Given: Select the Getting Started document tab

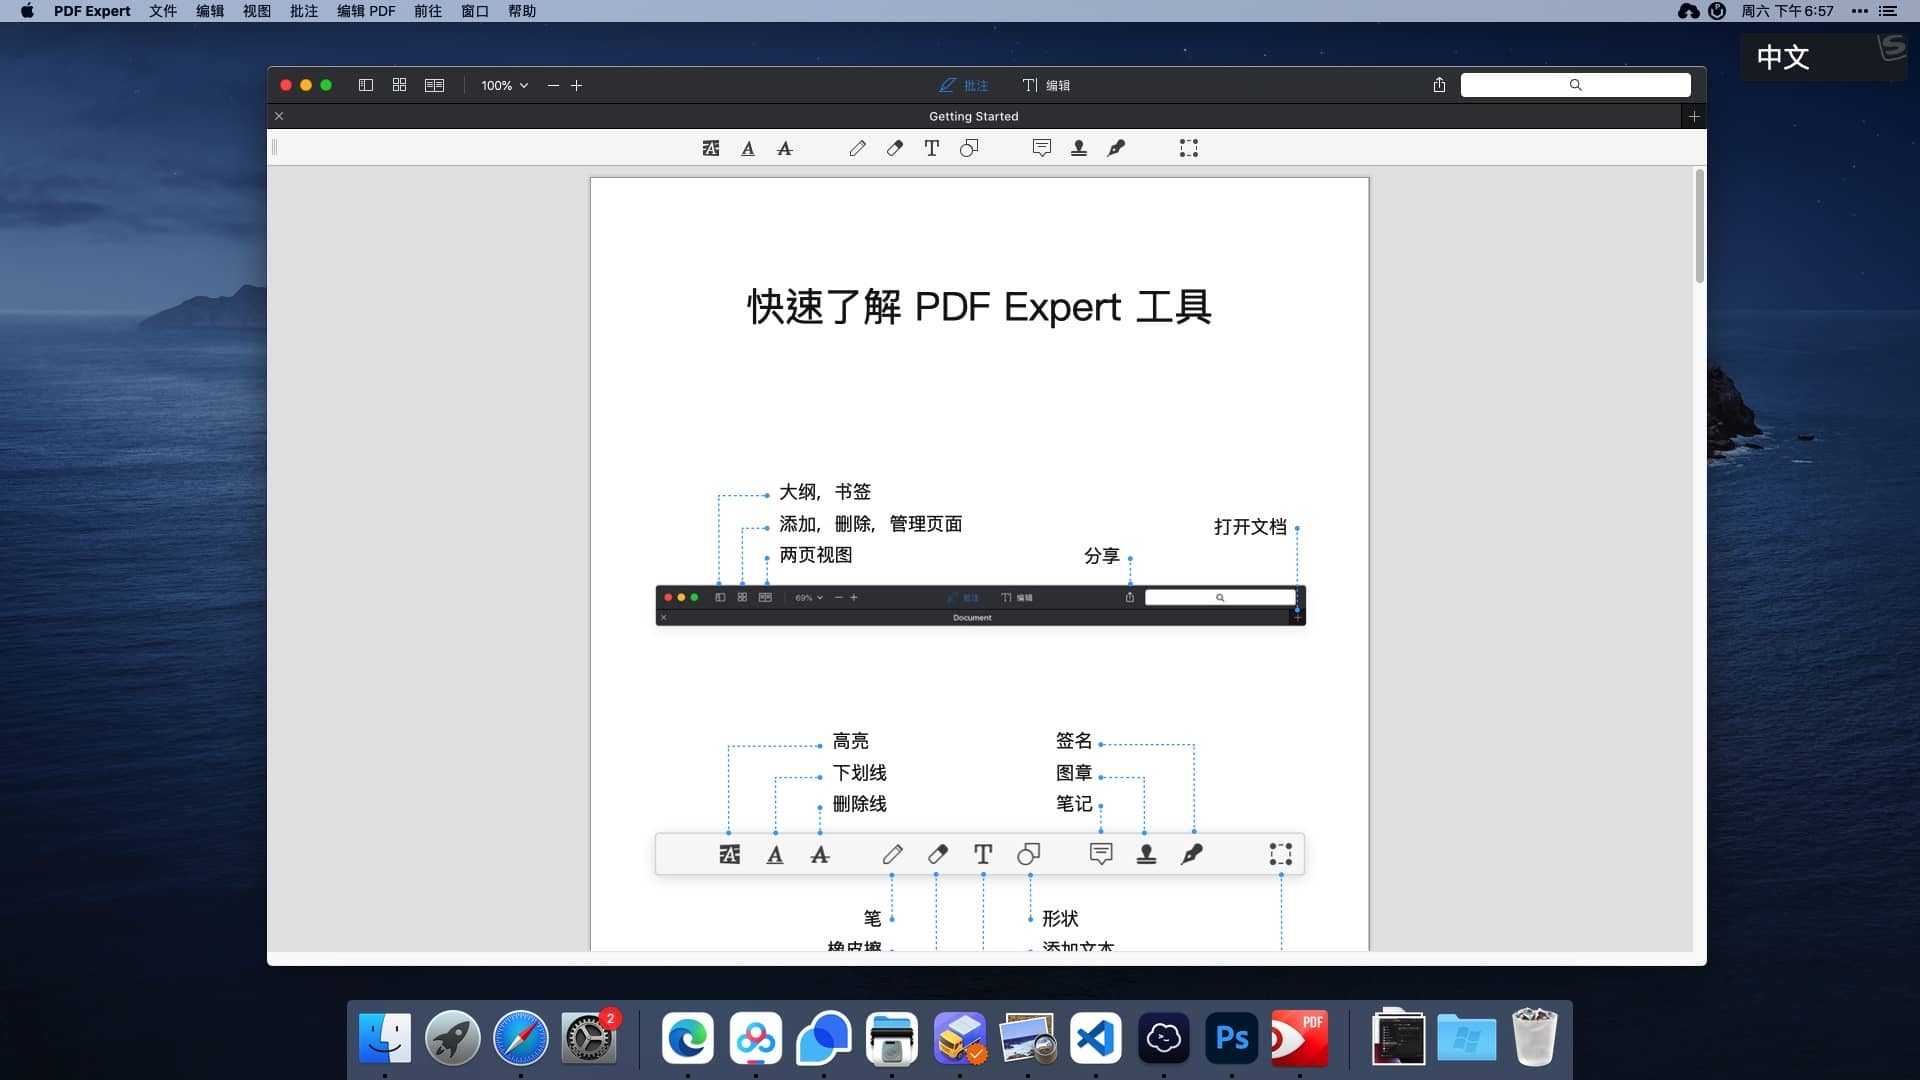Looking at the screenshot, I should [973, 116].
